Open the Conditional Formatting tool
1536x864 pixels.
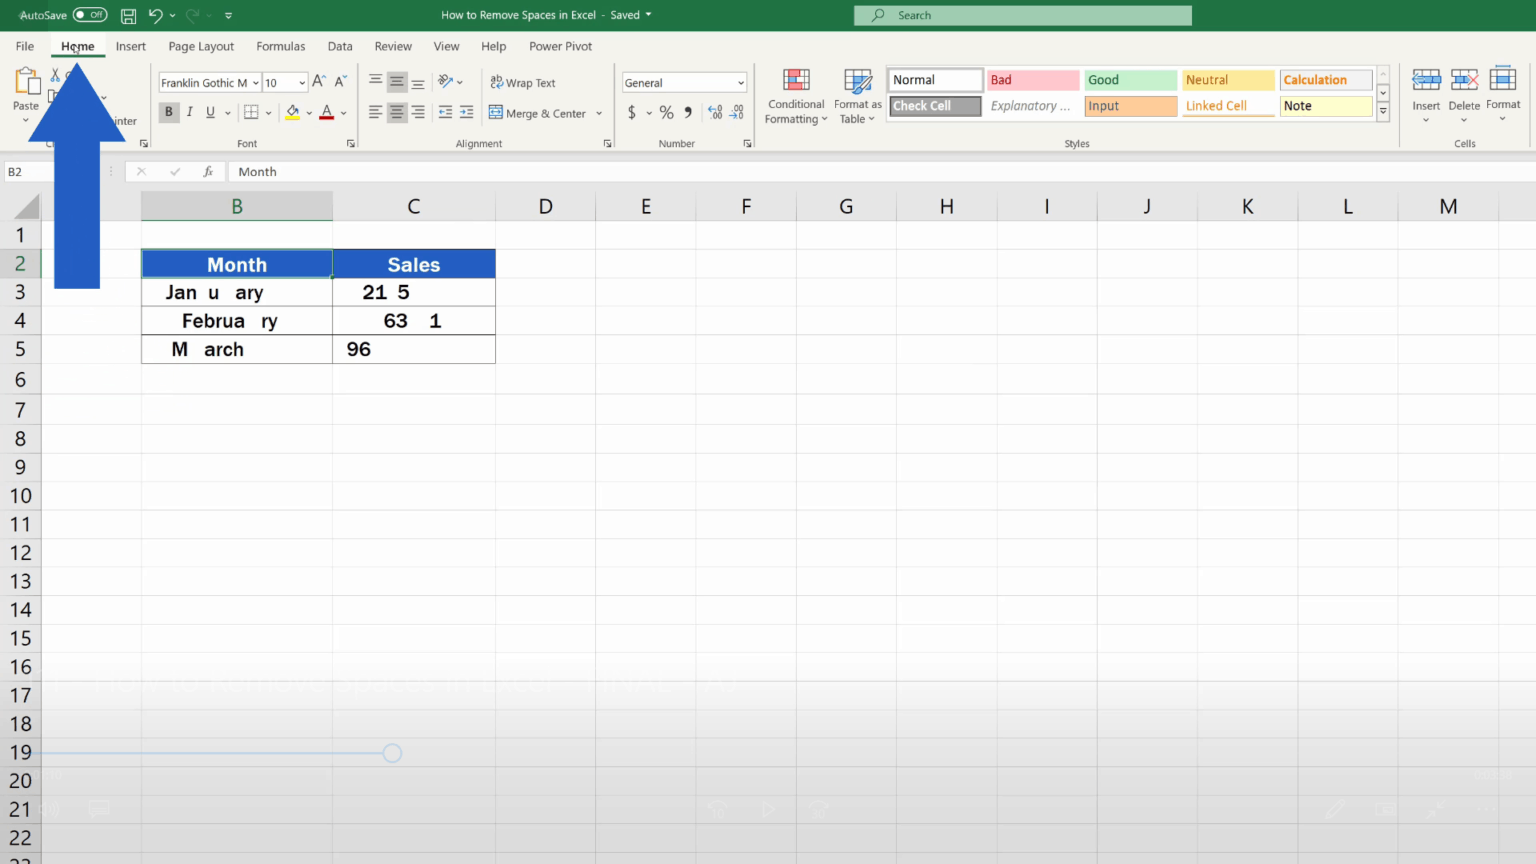click(x=795, y=95)
